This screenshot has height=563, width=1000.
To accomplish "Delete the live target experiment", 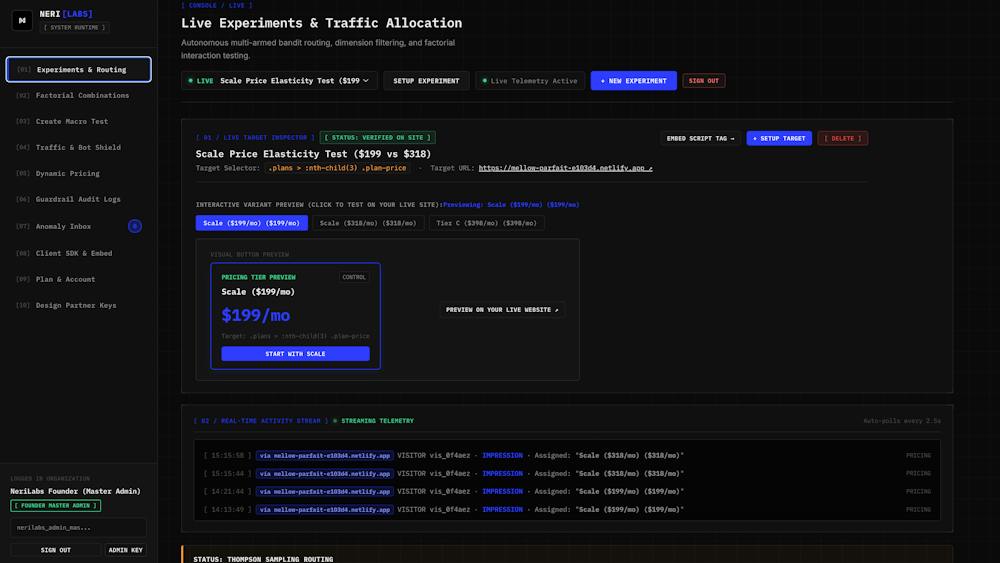I will point(842,138).
